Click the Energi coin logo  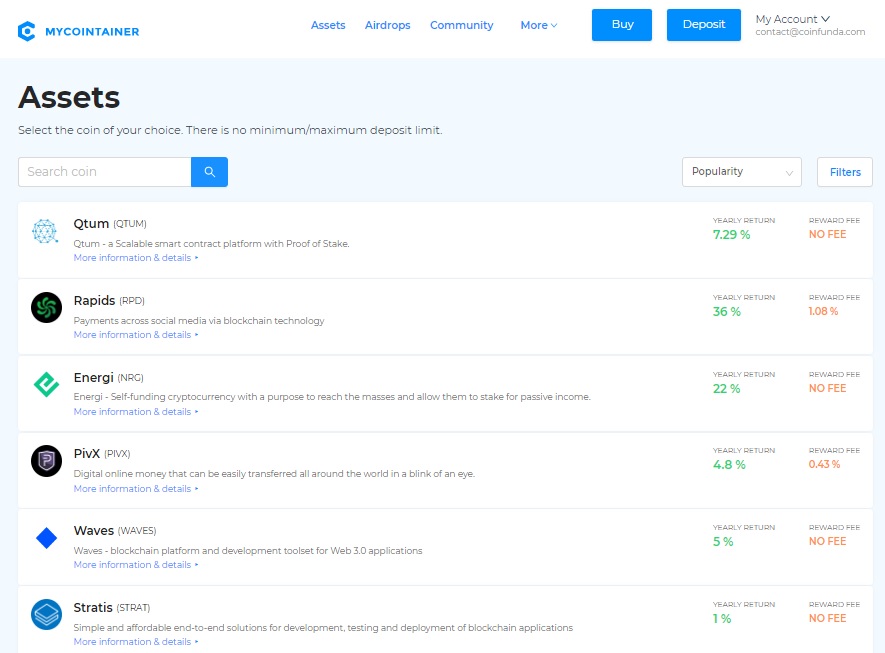click(46, 384)
